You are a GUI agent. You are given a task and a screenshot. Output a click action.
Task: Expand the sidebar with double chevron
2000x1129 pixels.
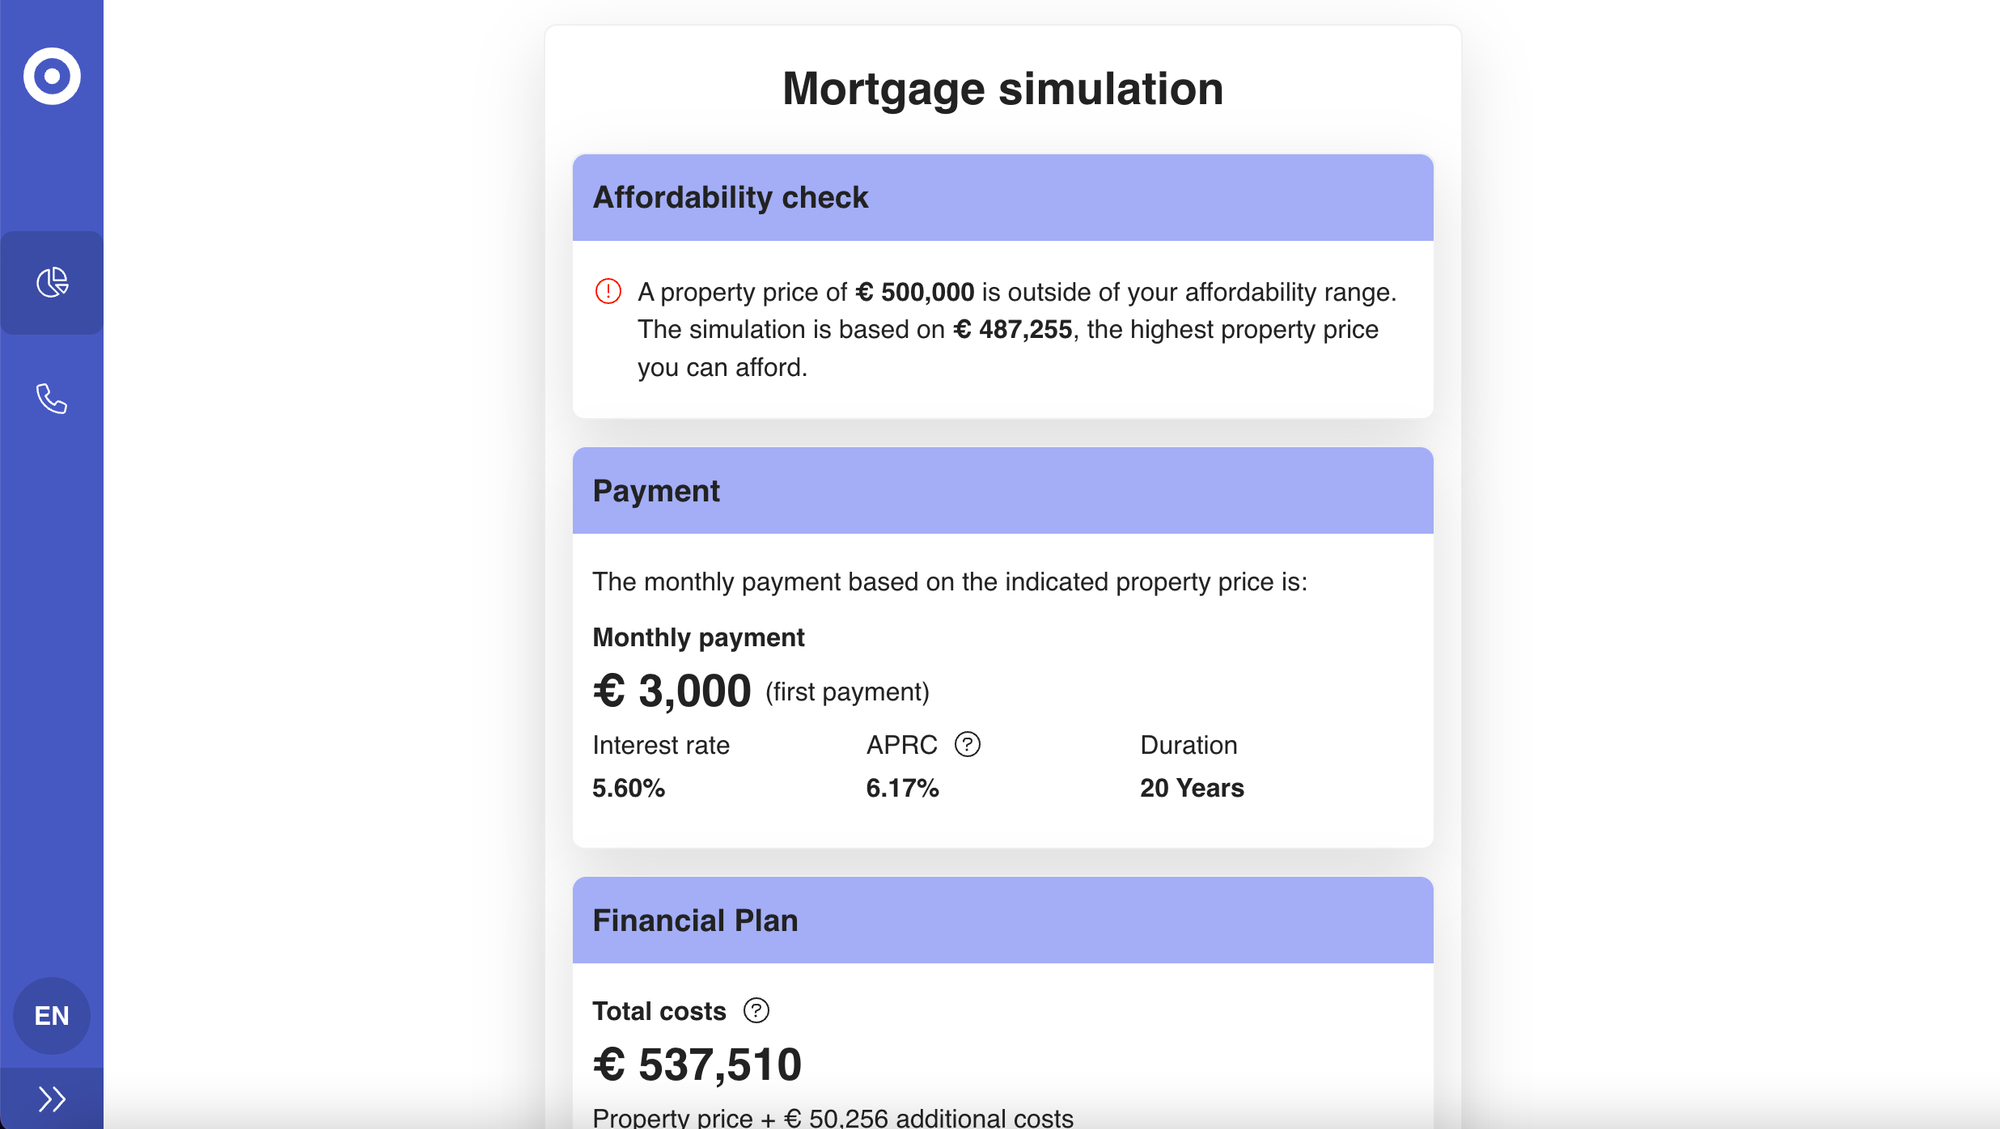click(x=52, y=1099)
